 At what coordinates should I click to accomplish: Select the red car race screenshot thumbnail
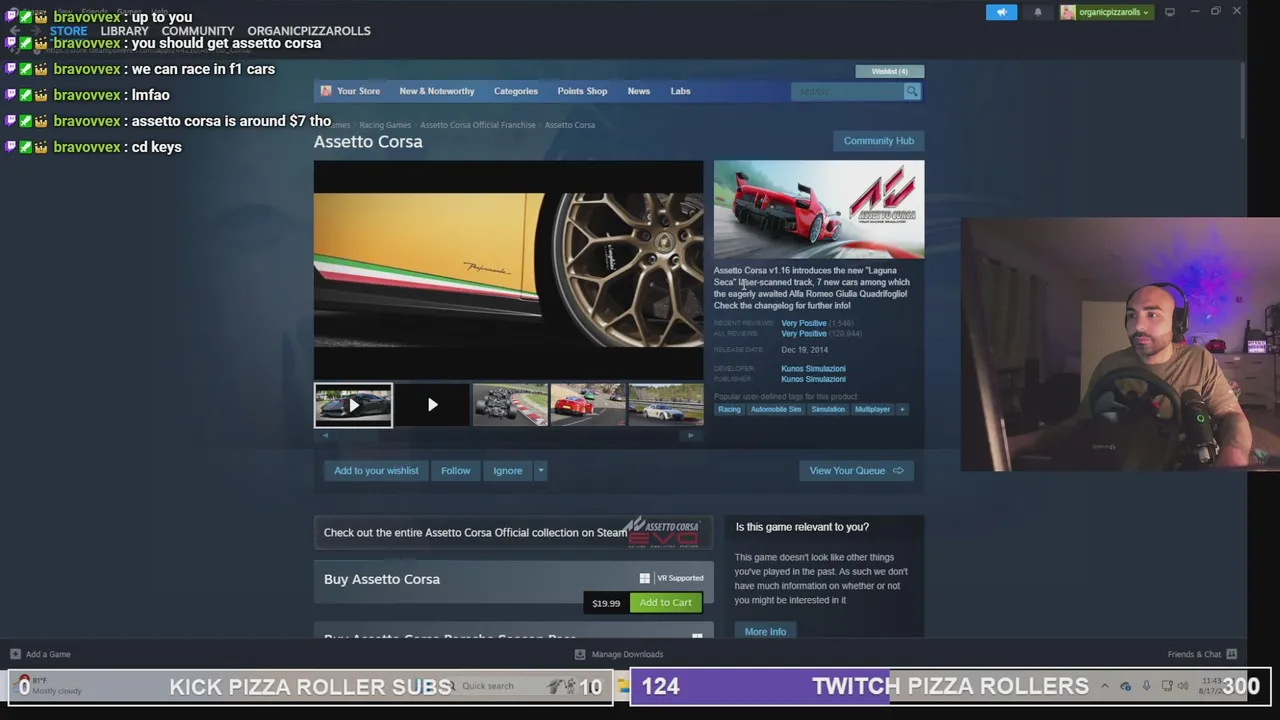pyautogui.click(x=588, y=405)
